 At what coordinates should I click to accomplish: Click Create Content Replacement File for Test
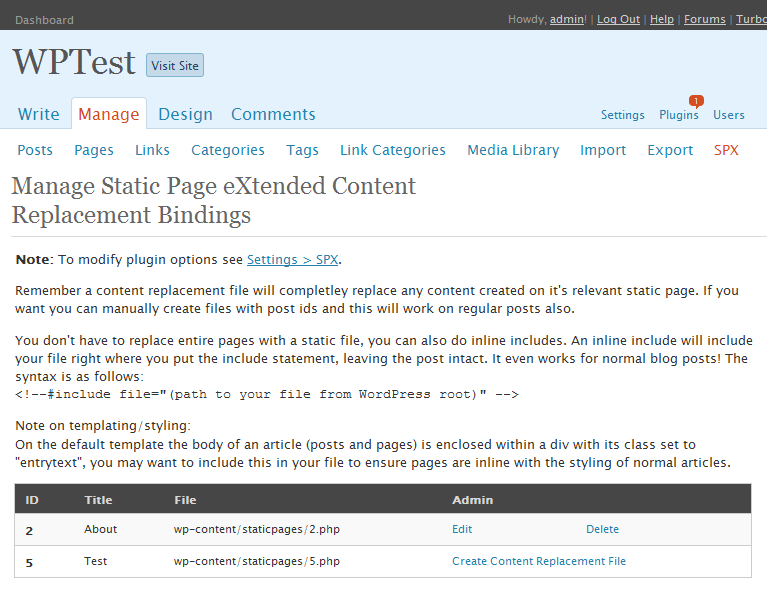(539, 561)
